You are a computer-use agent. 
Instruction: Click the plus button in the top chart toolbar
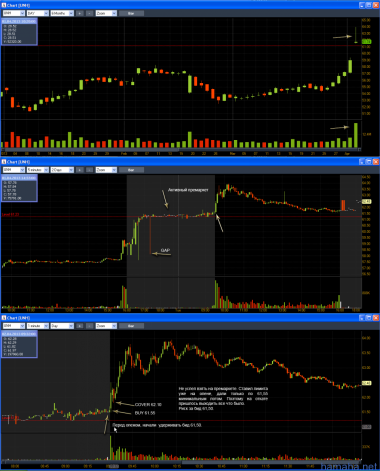[x=80, y=13]
